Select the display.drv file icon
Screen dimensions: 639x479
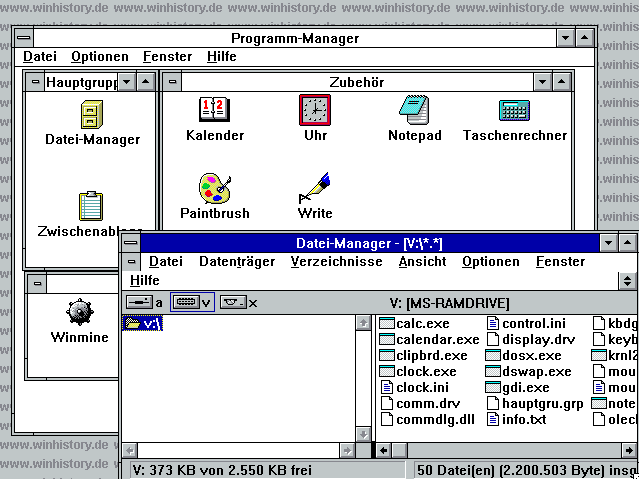pyautogui.click(x=493, y=340)
